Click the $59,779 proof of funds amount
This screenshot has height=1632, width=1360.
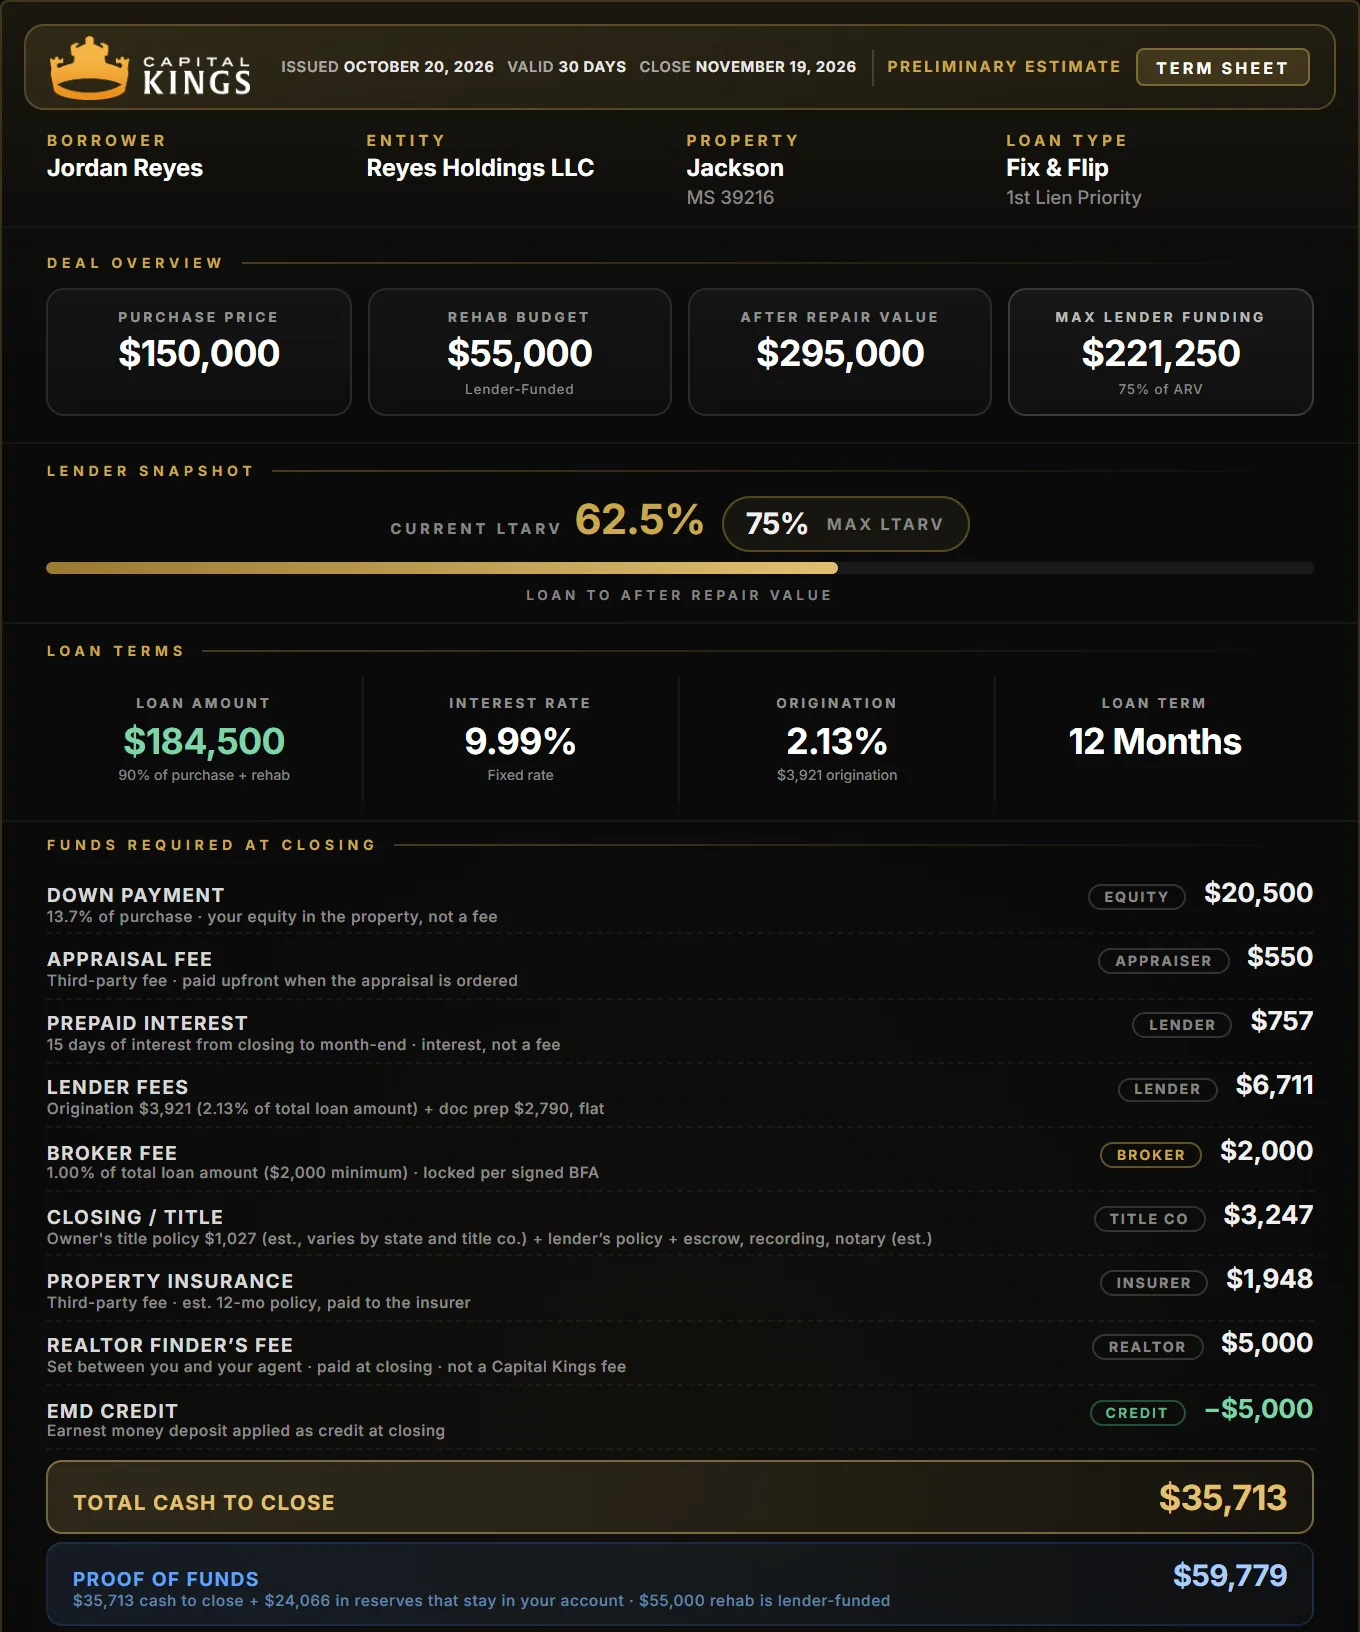click(x=1230, y=1576)
